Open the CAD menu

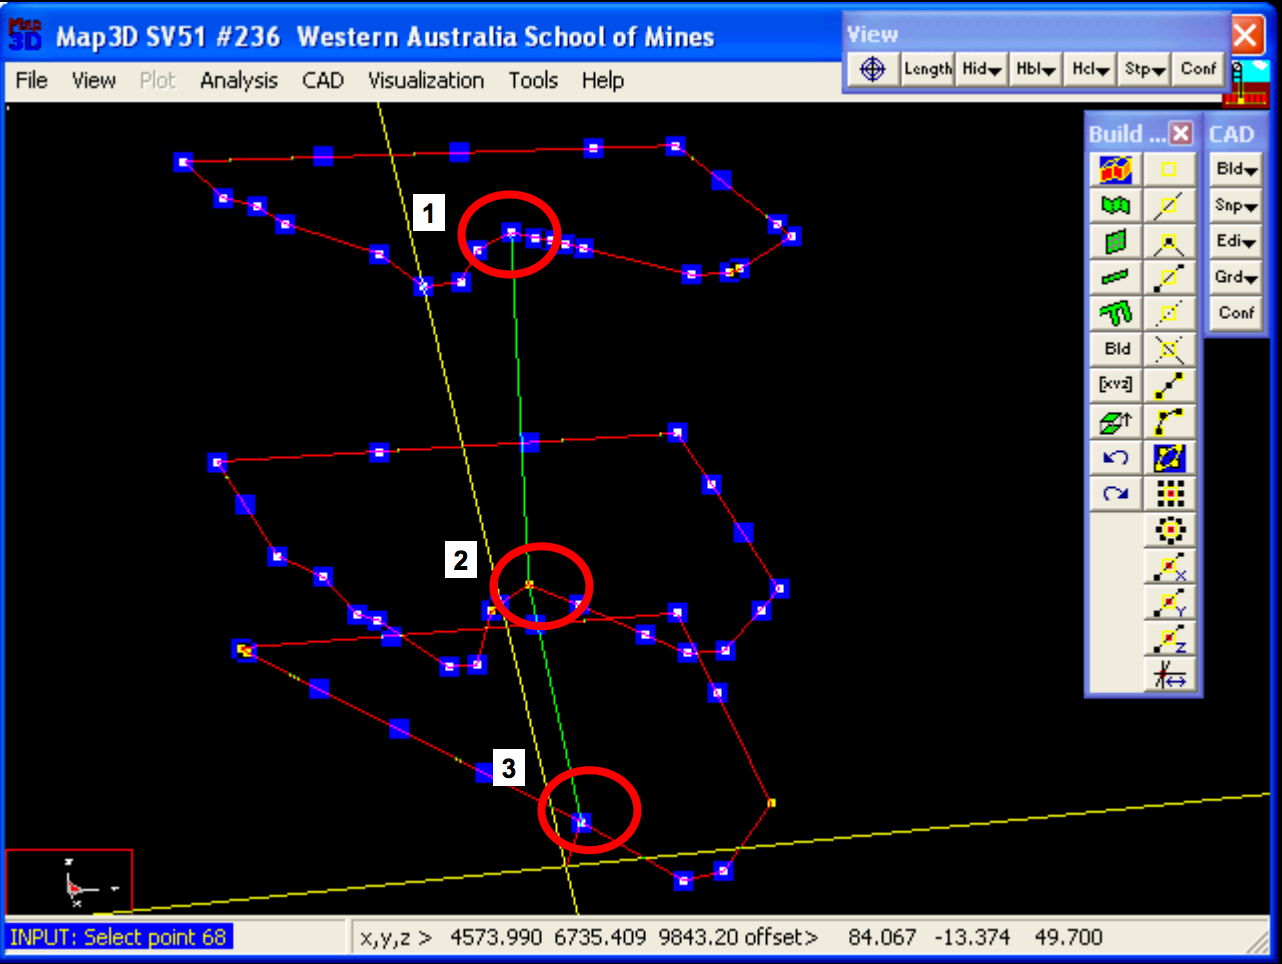pyautogui.click(x=323, y=80)
